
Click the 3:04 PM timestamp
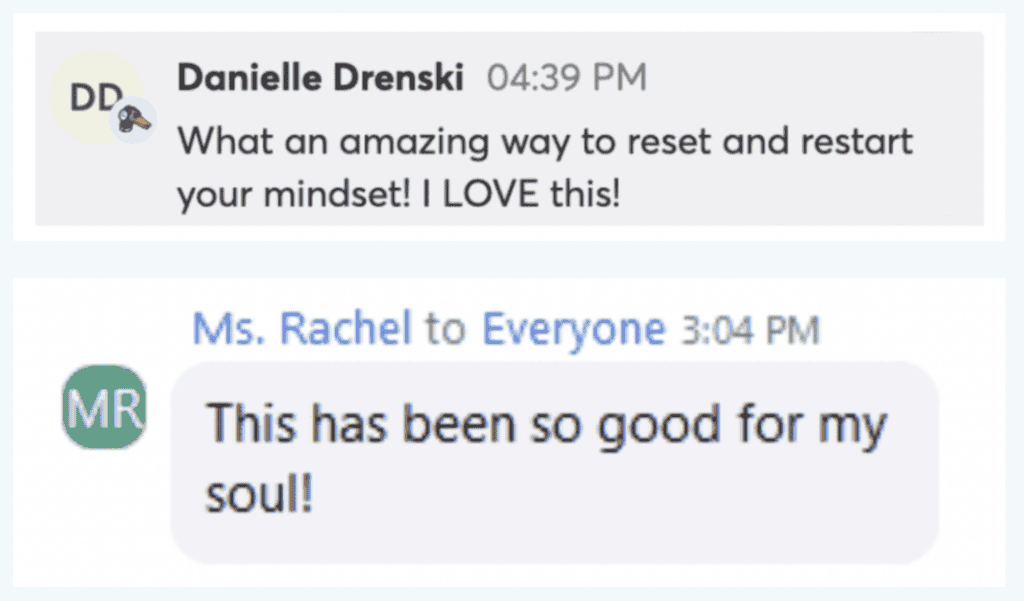coord(749,328)
